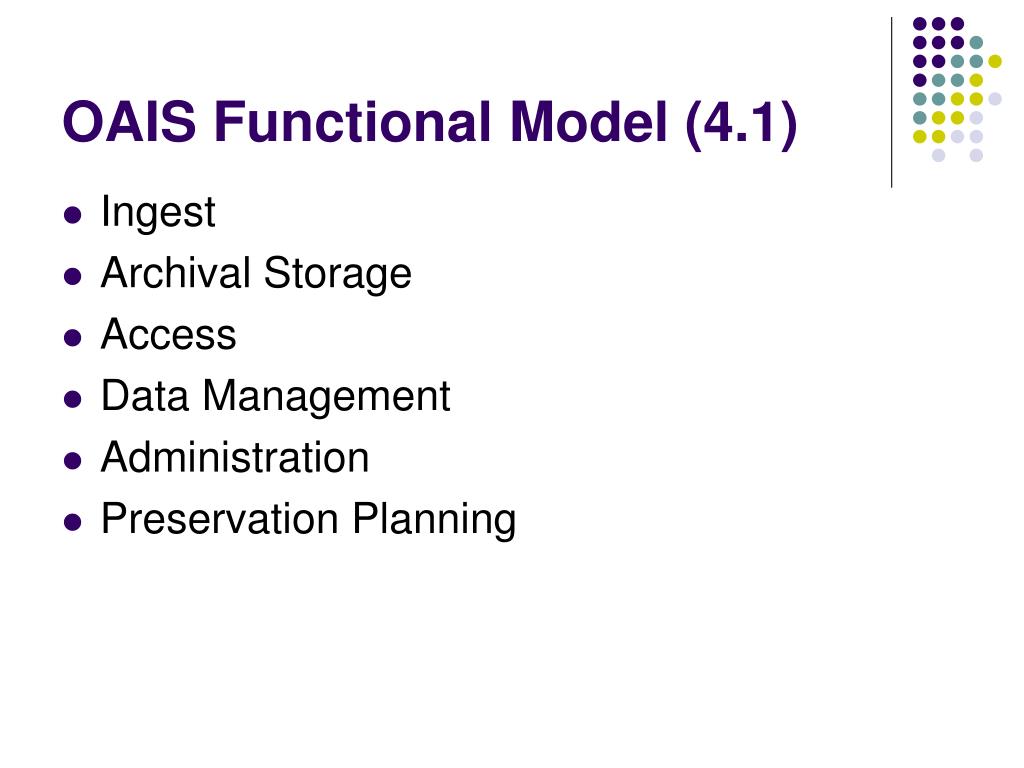
Task: Click the bullet dot beside Archival Storage
Action: point(73,277)
